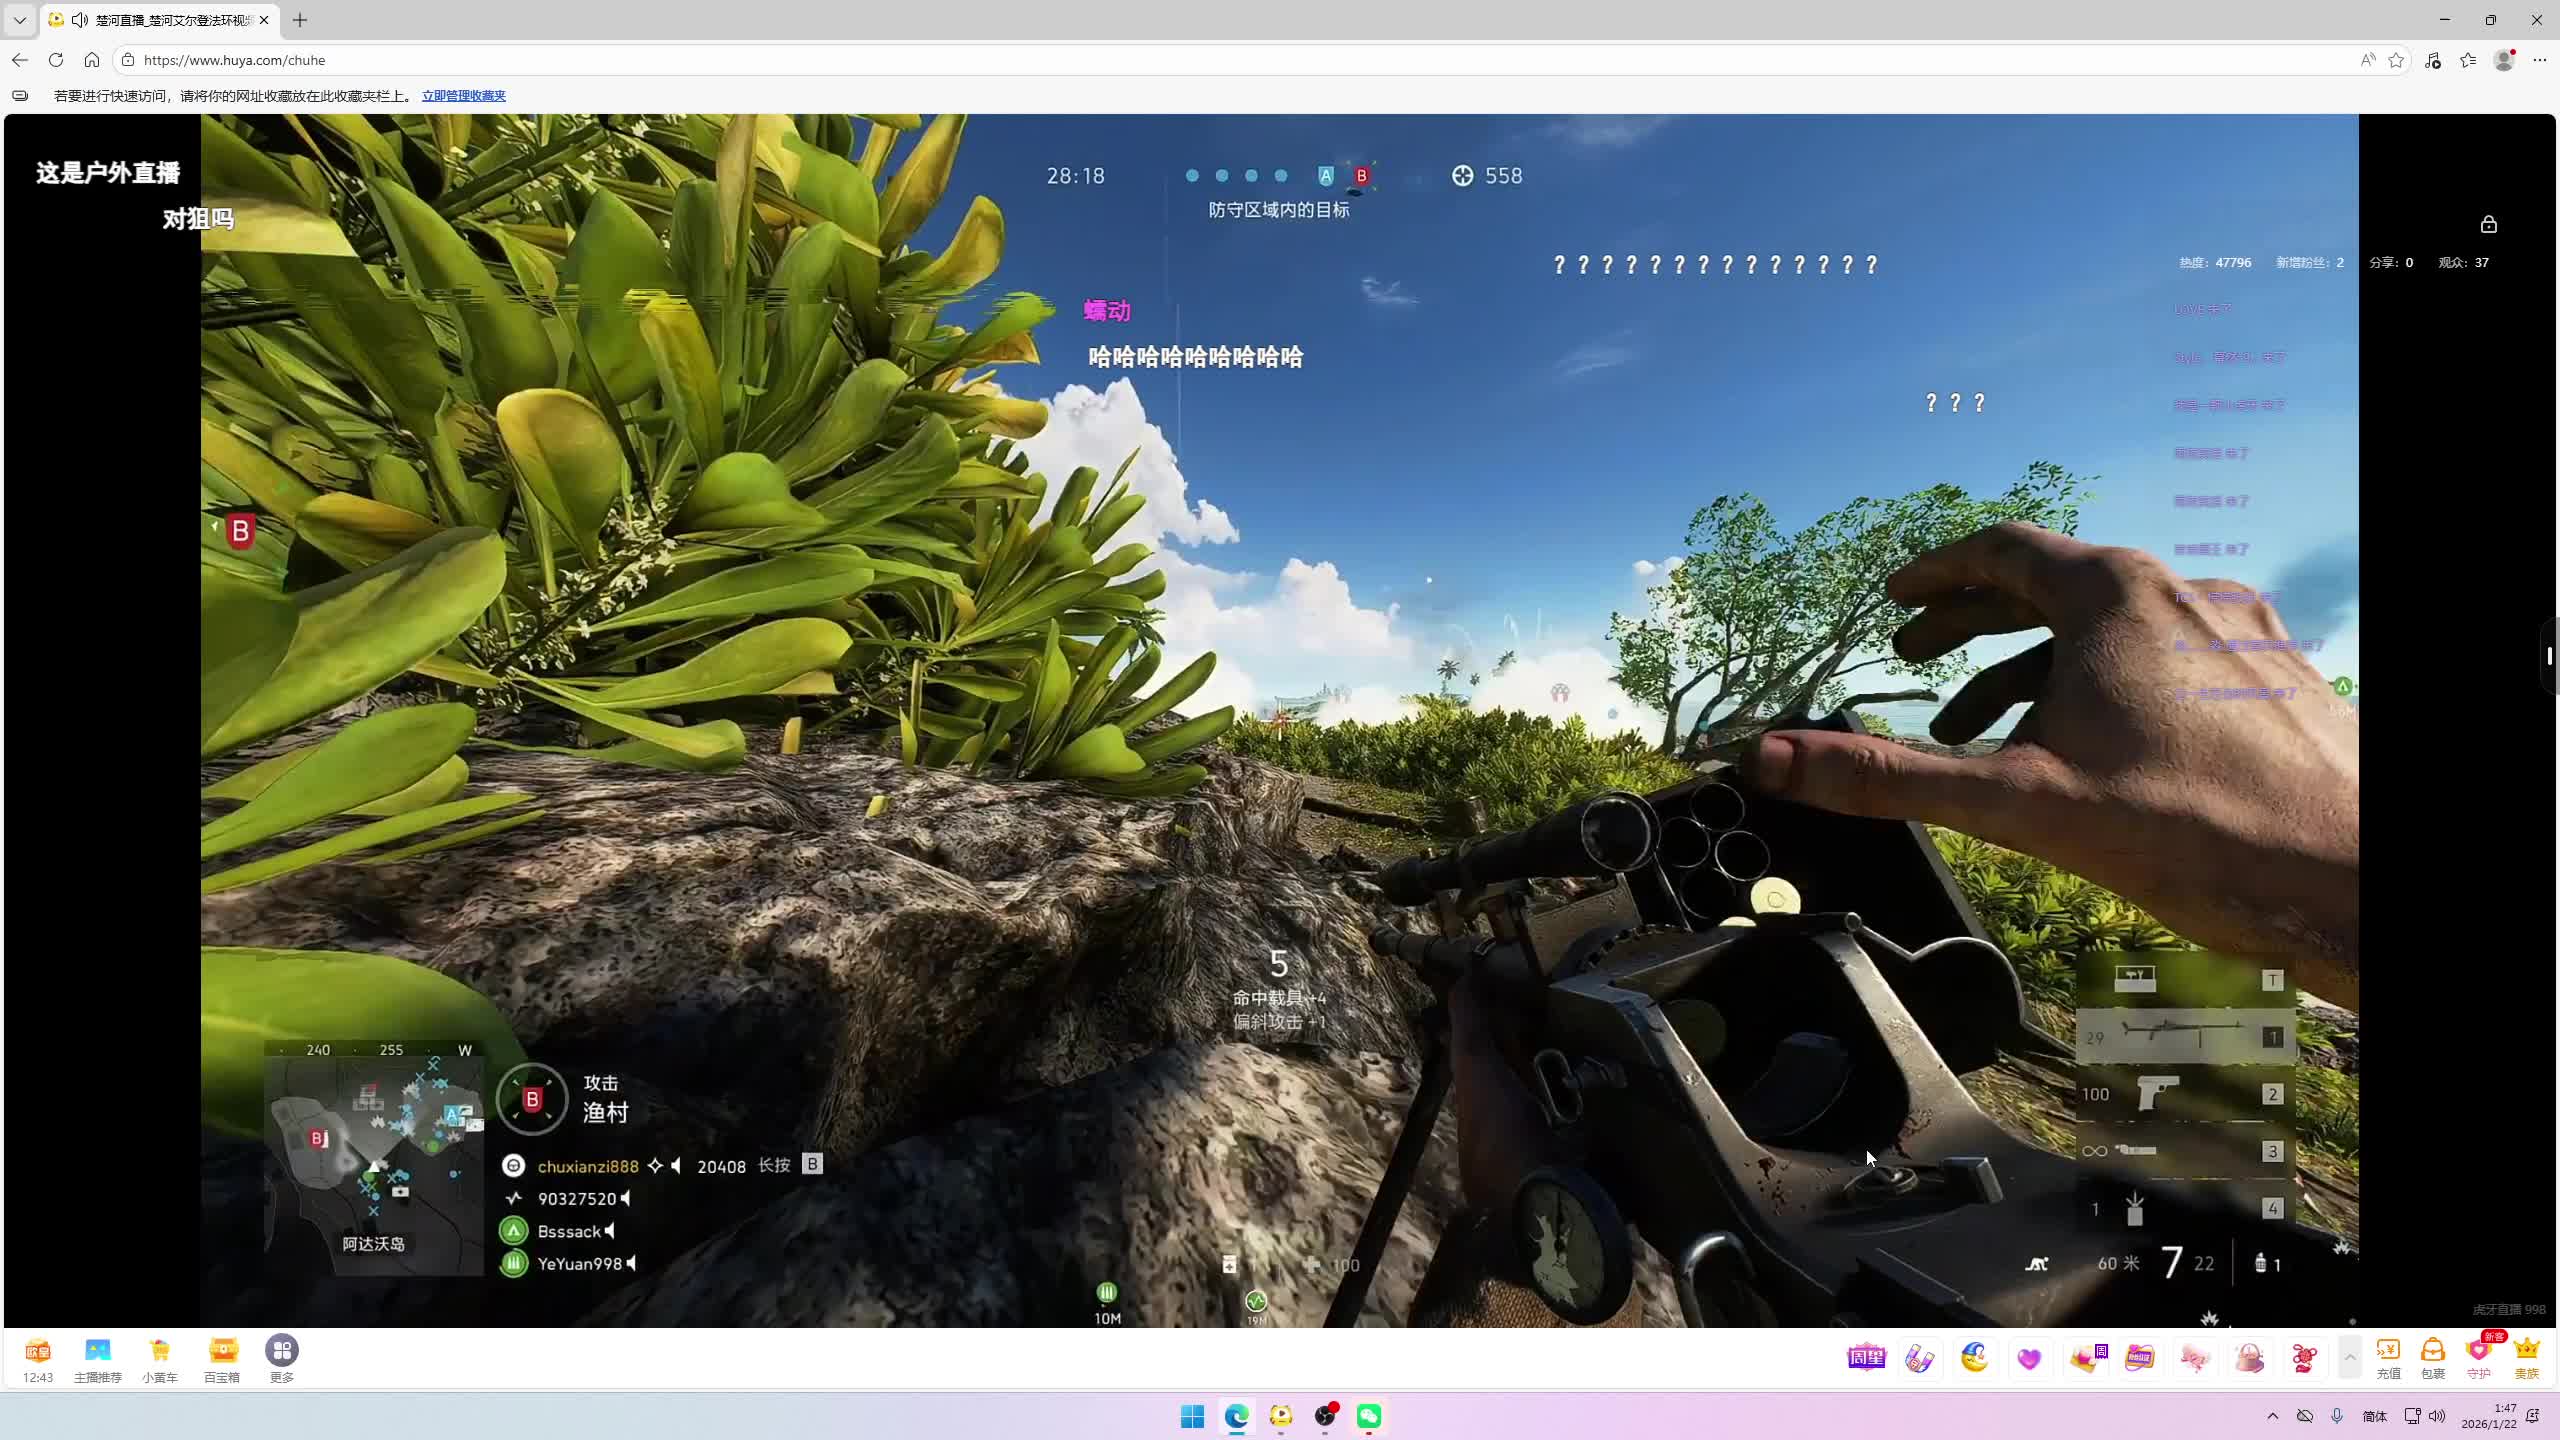Expand the gift bar with the chevron

tap(2350, 1358)
